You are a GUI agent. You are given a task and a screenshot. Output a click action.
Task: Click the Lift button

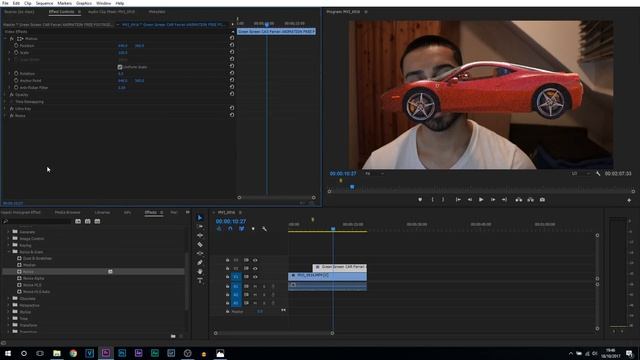pos(519,200)
